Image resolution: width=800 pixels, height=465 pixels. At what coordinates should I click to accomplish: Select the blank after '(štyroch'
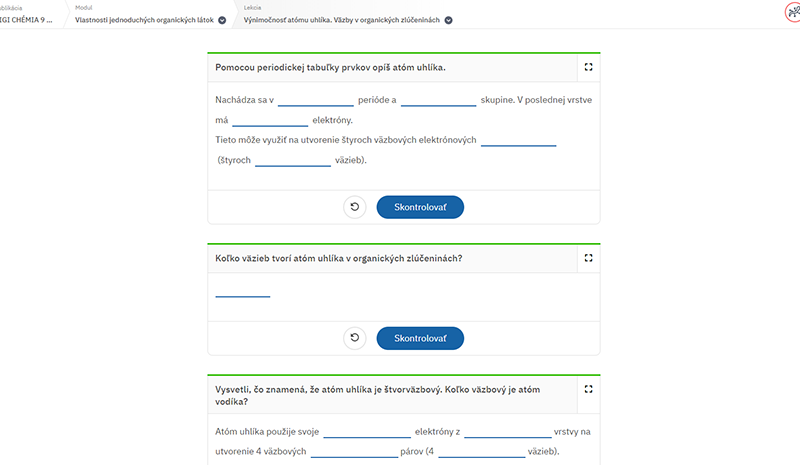[x=293, y=160]
